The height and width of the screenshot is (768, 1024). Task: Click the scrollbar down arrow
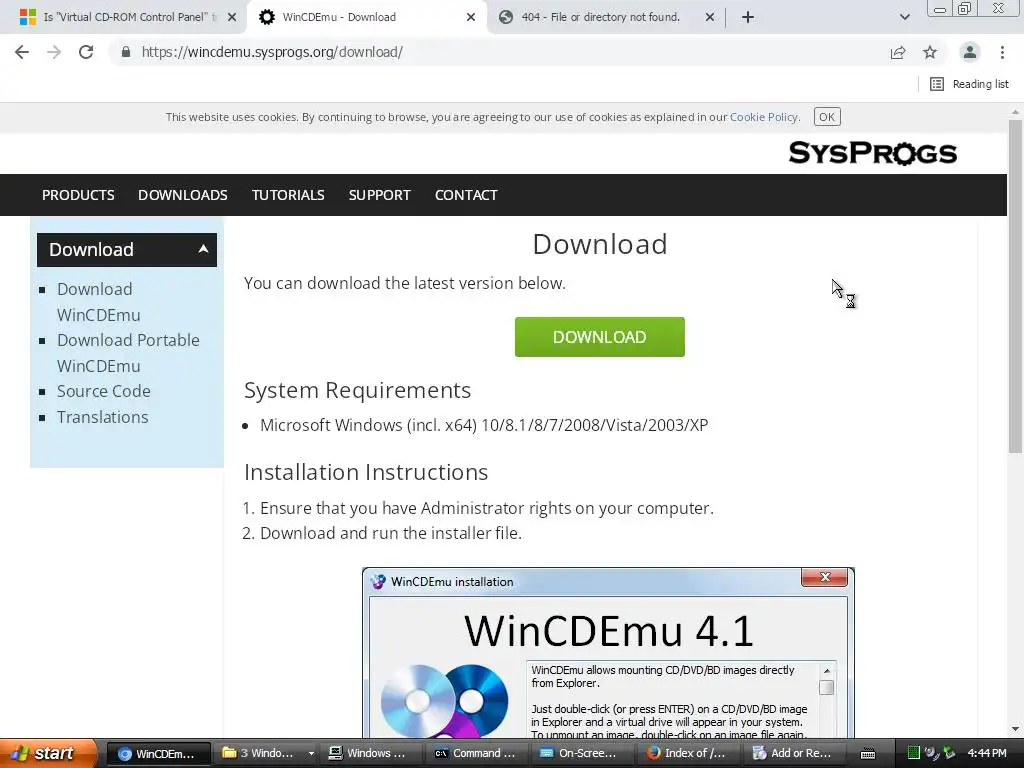click(1015, 729)
